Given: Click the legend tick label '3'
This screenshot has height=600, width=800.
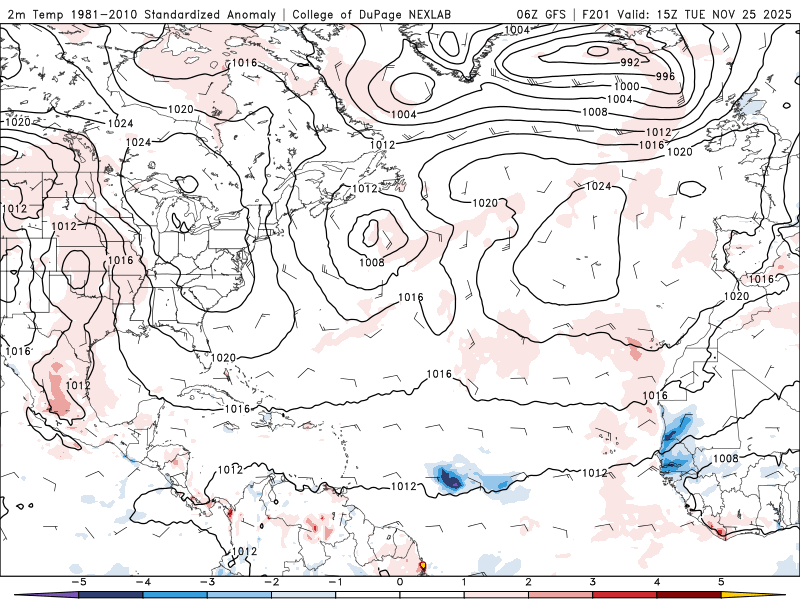Looking at the screenshot, I should [x=593, y=582].
